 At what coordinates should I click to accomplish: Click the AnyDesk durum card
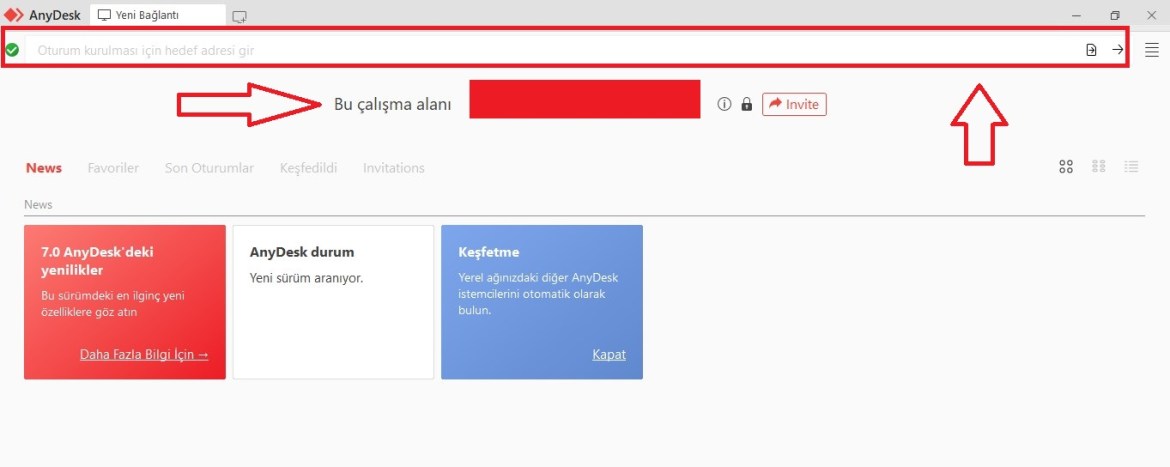point(334,302)
